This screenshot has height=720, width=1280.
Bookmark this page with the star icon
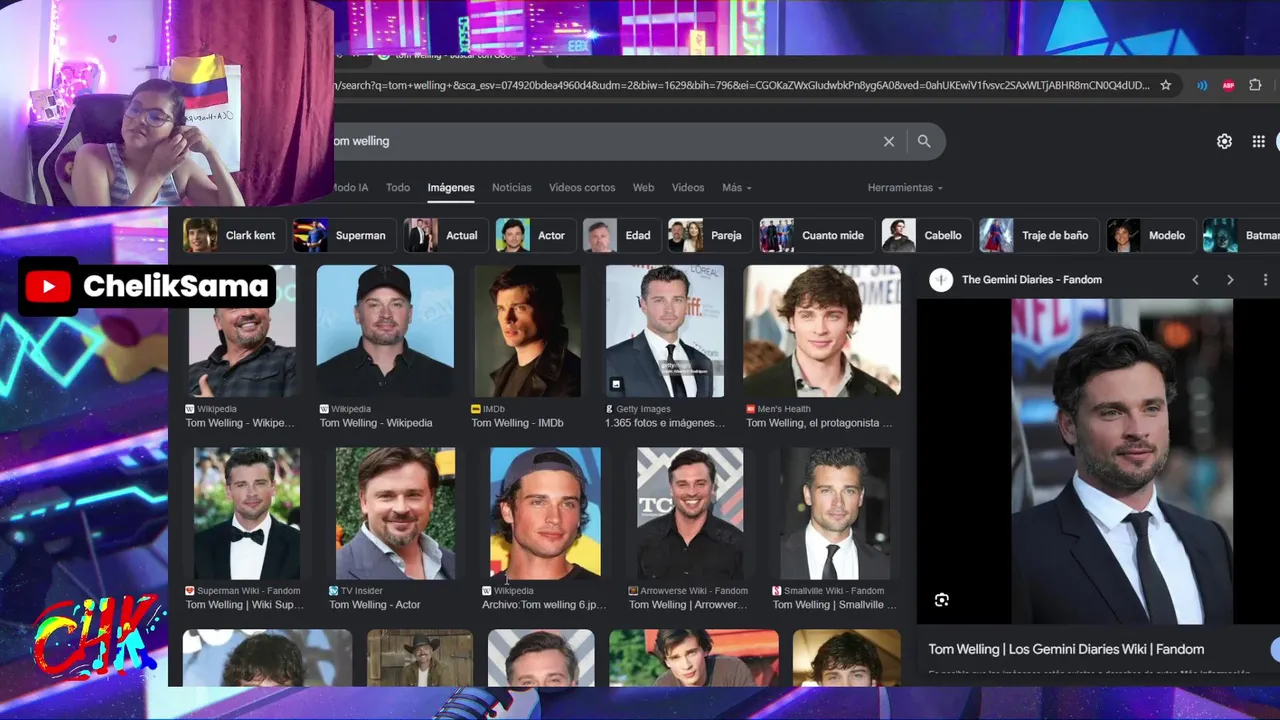pyautogui.click(x=1165, y=85)
